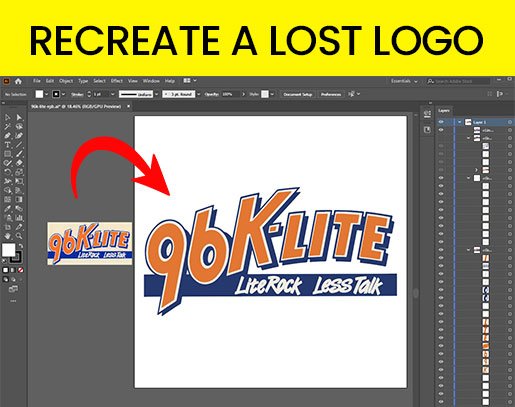The width and height of the screenshot is (515, 407).
Task: Activate the Artboard tool
Action: pos(8,227)
